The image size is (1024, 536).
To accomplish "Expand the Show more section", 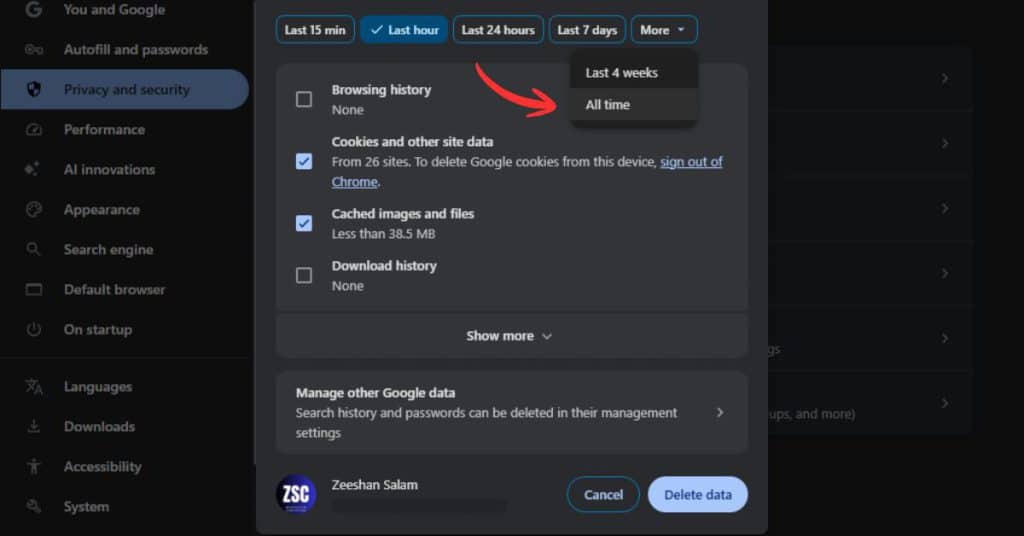I will [510, 336].
